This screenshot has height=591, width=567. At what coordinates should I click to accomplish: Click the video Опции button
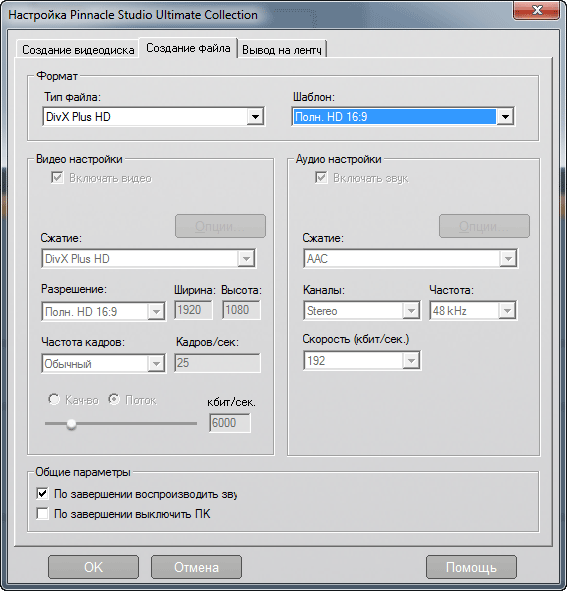(x=220, y=226)
